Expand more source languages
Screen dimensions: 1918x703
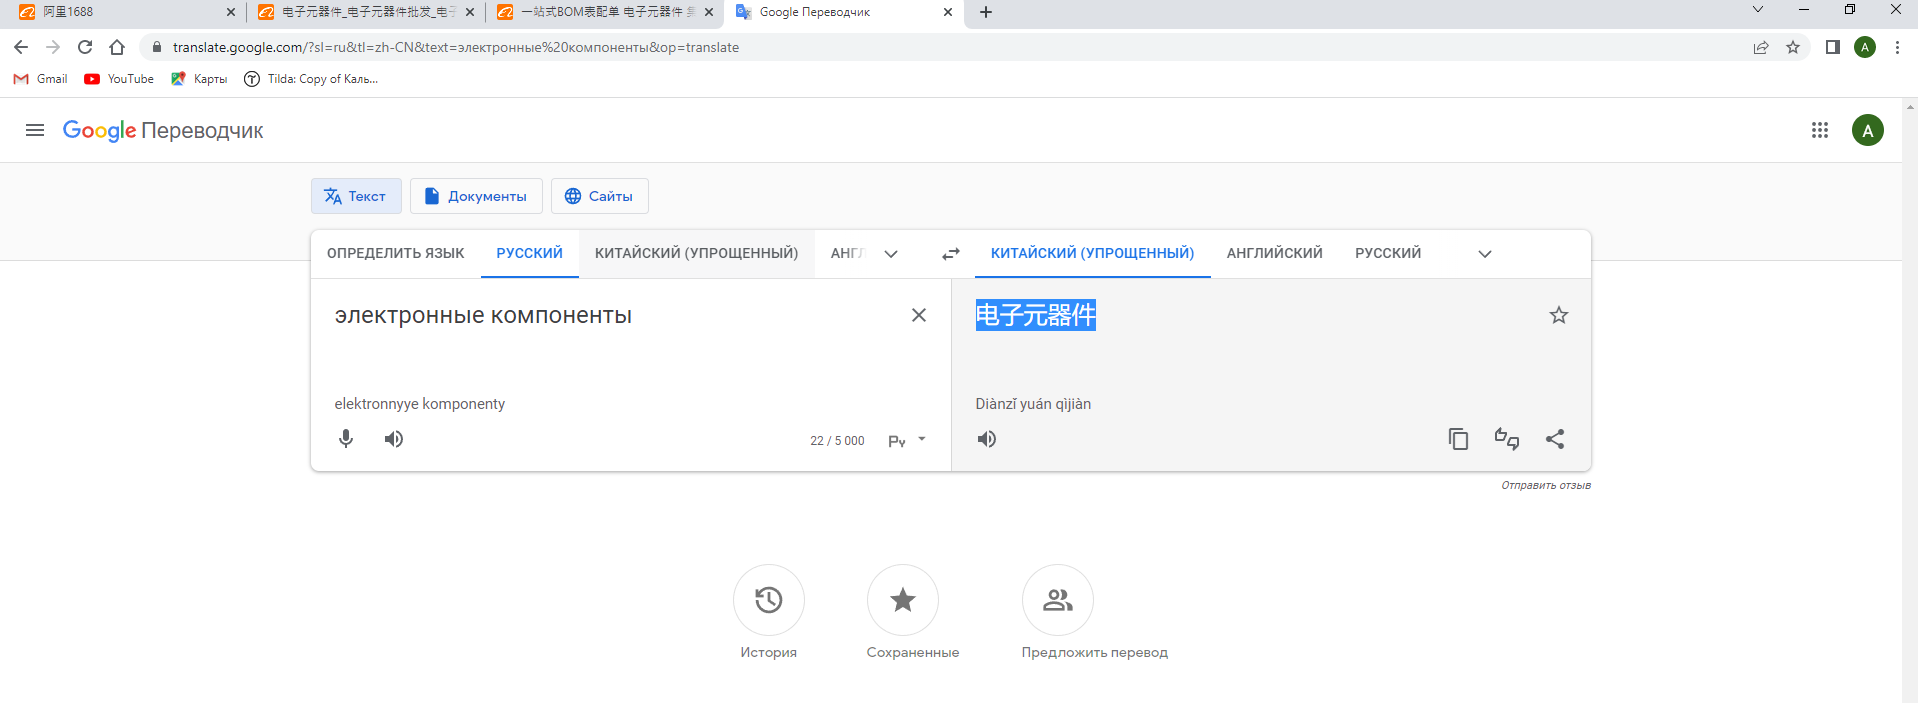tap(891, 254)
